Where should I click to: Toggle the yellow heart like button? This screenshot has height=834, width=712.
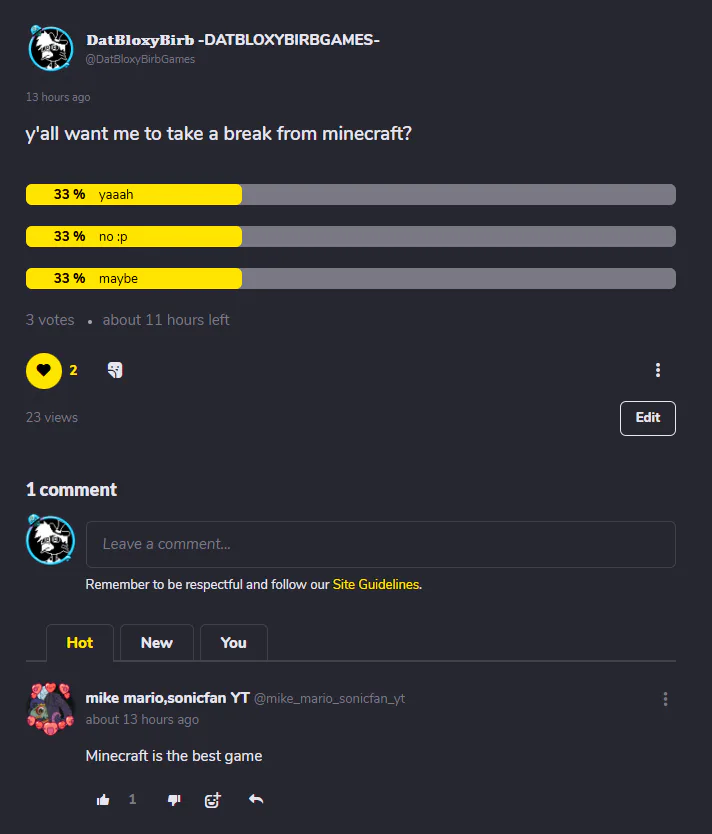[x=44, y=371]
